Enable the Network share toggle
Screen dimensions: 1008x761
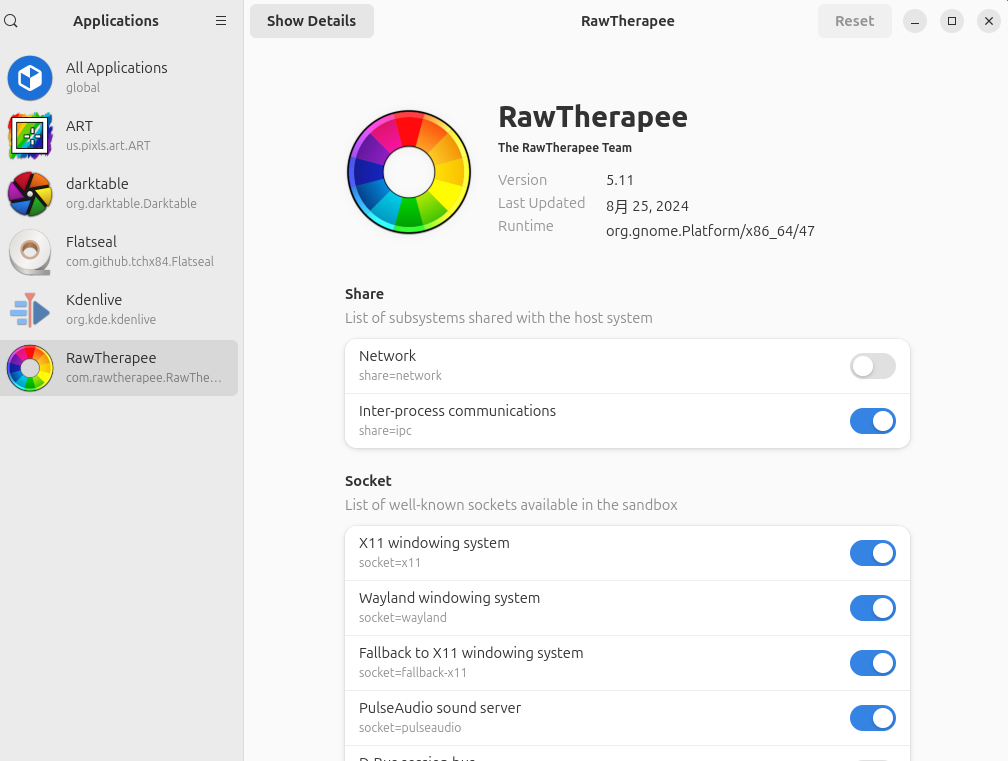(872, 366)
